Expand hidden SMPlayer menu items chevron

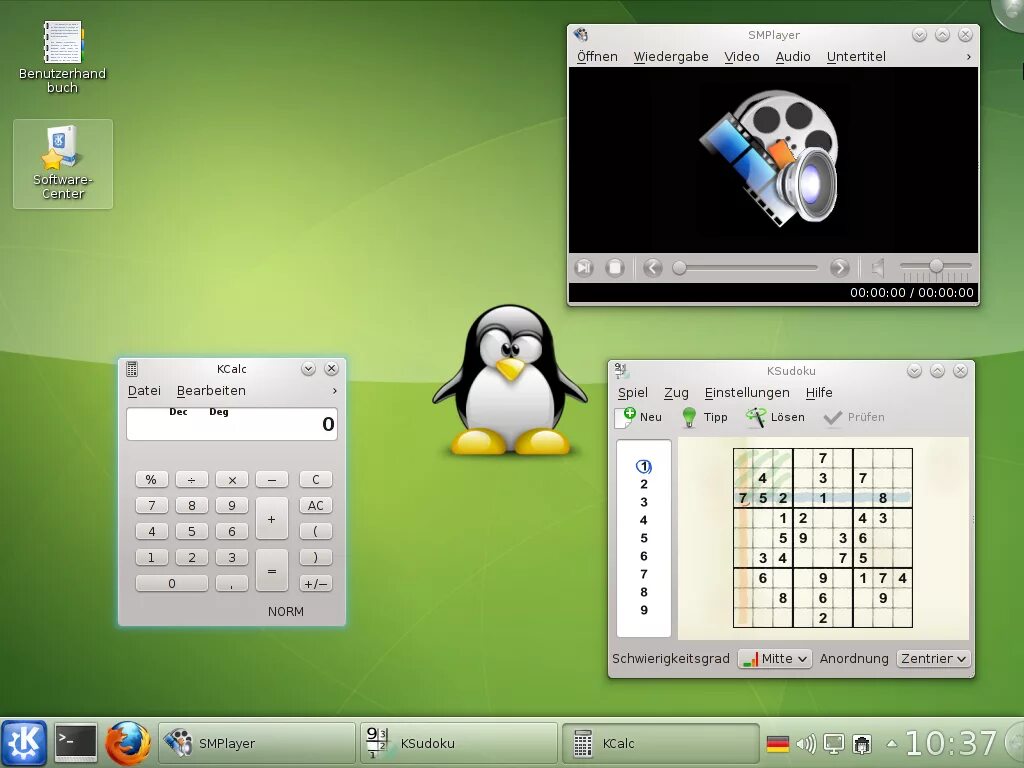(968, 57)
